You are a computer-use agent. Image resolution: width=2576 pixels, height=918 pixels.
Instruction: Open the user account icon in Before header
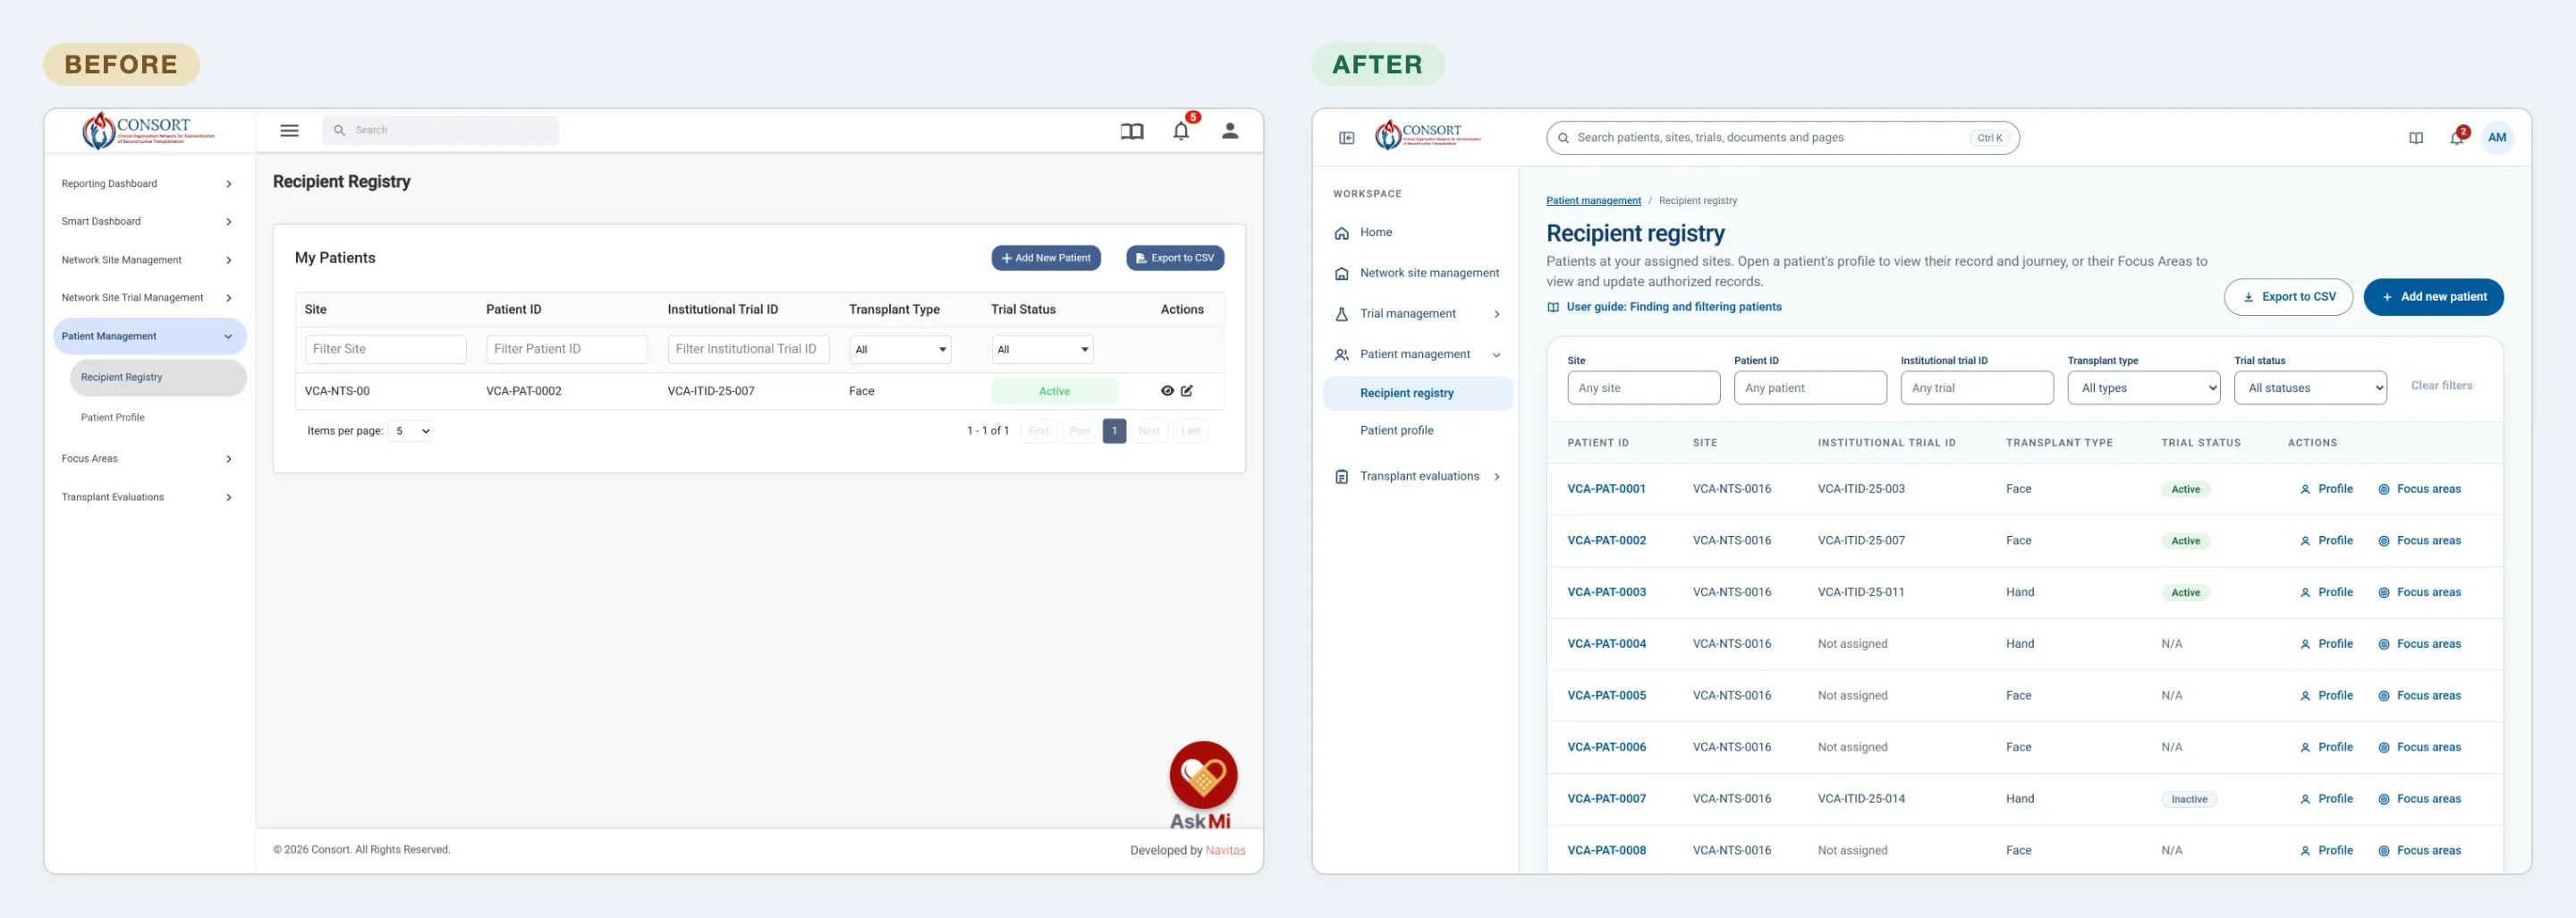click(1230, 130)
